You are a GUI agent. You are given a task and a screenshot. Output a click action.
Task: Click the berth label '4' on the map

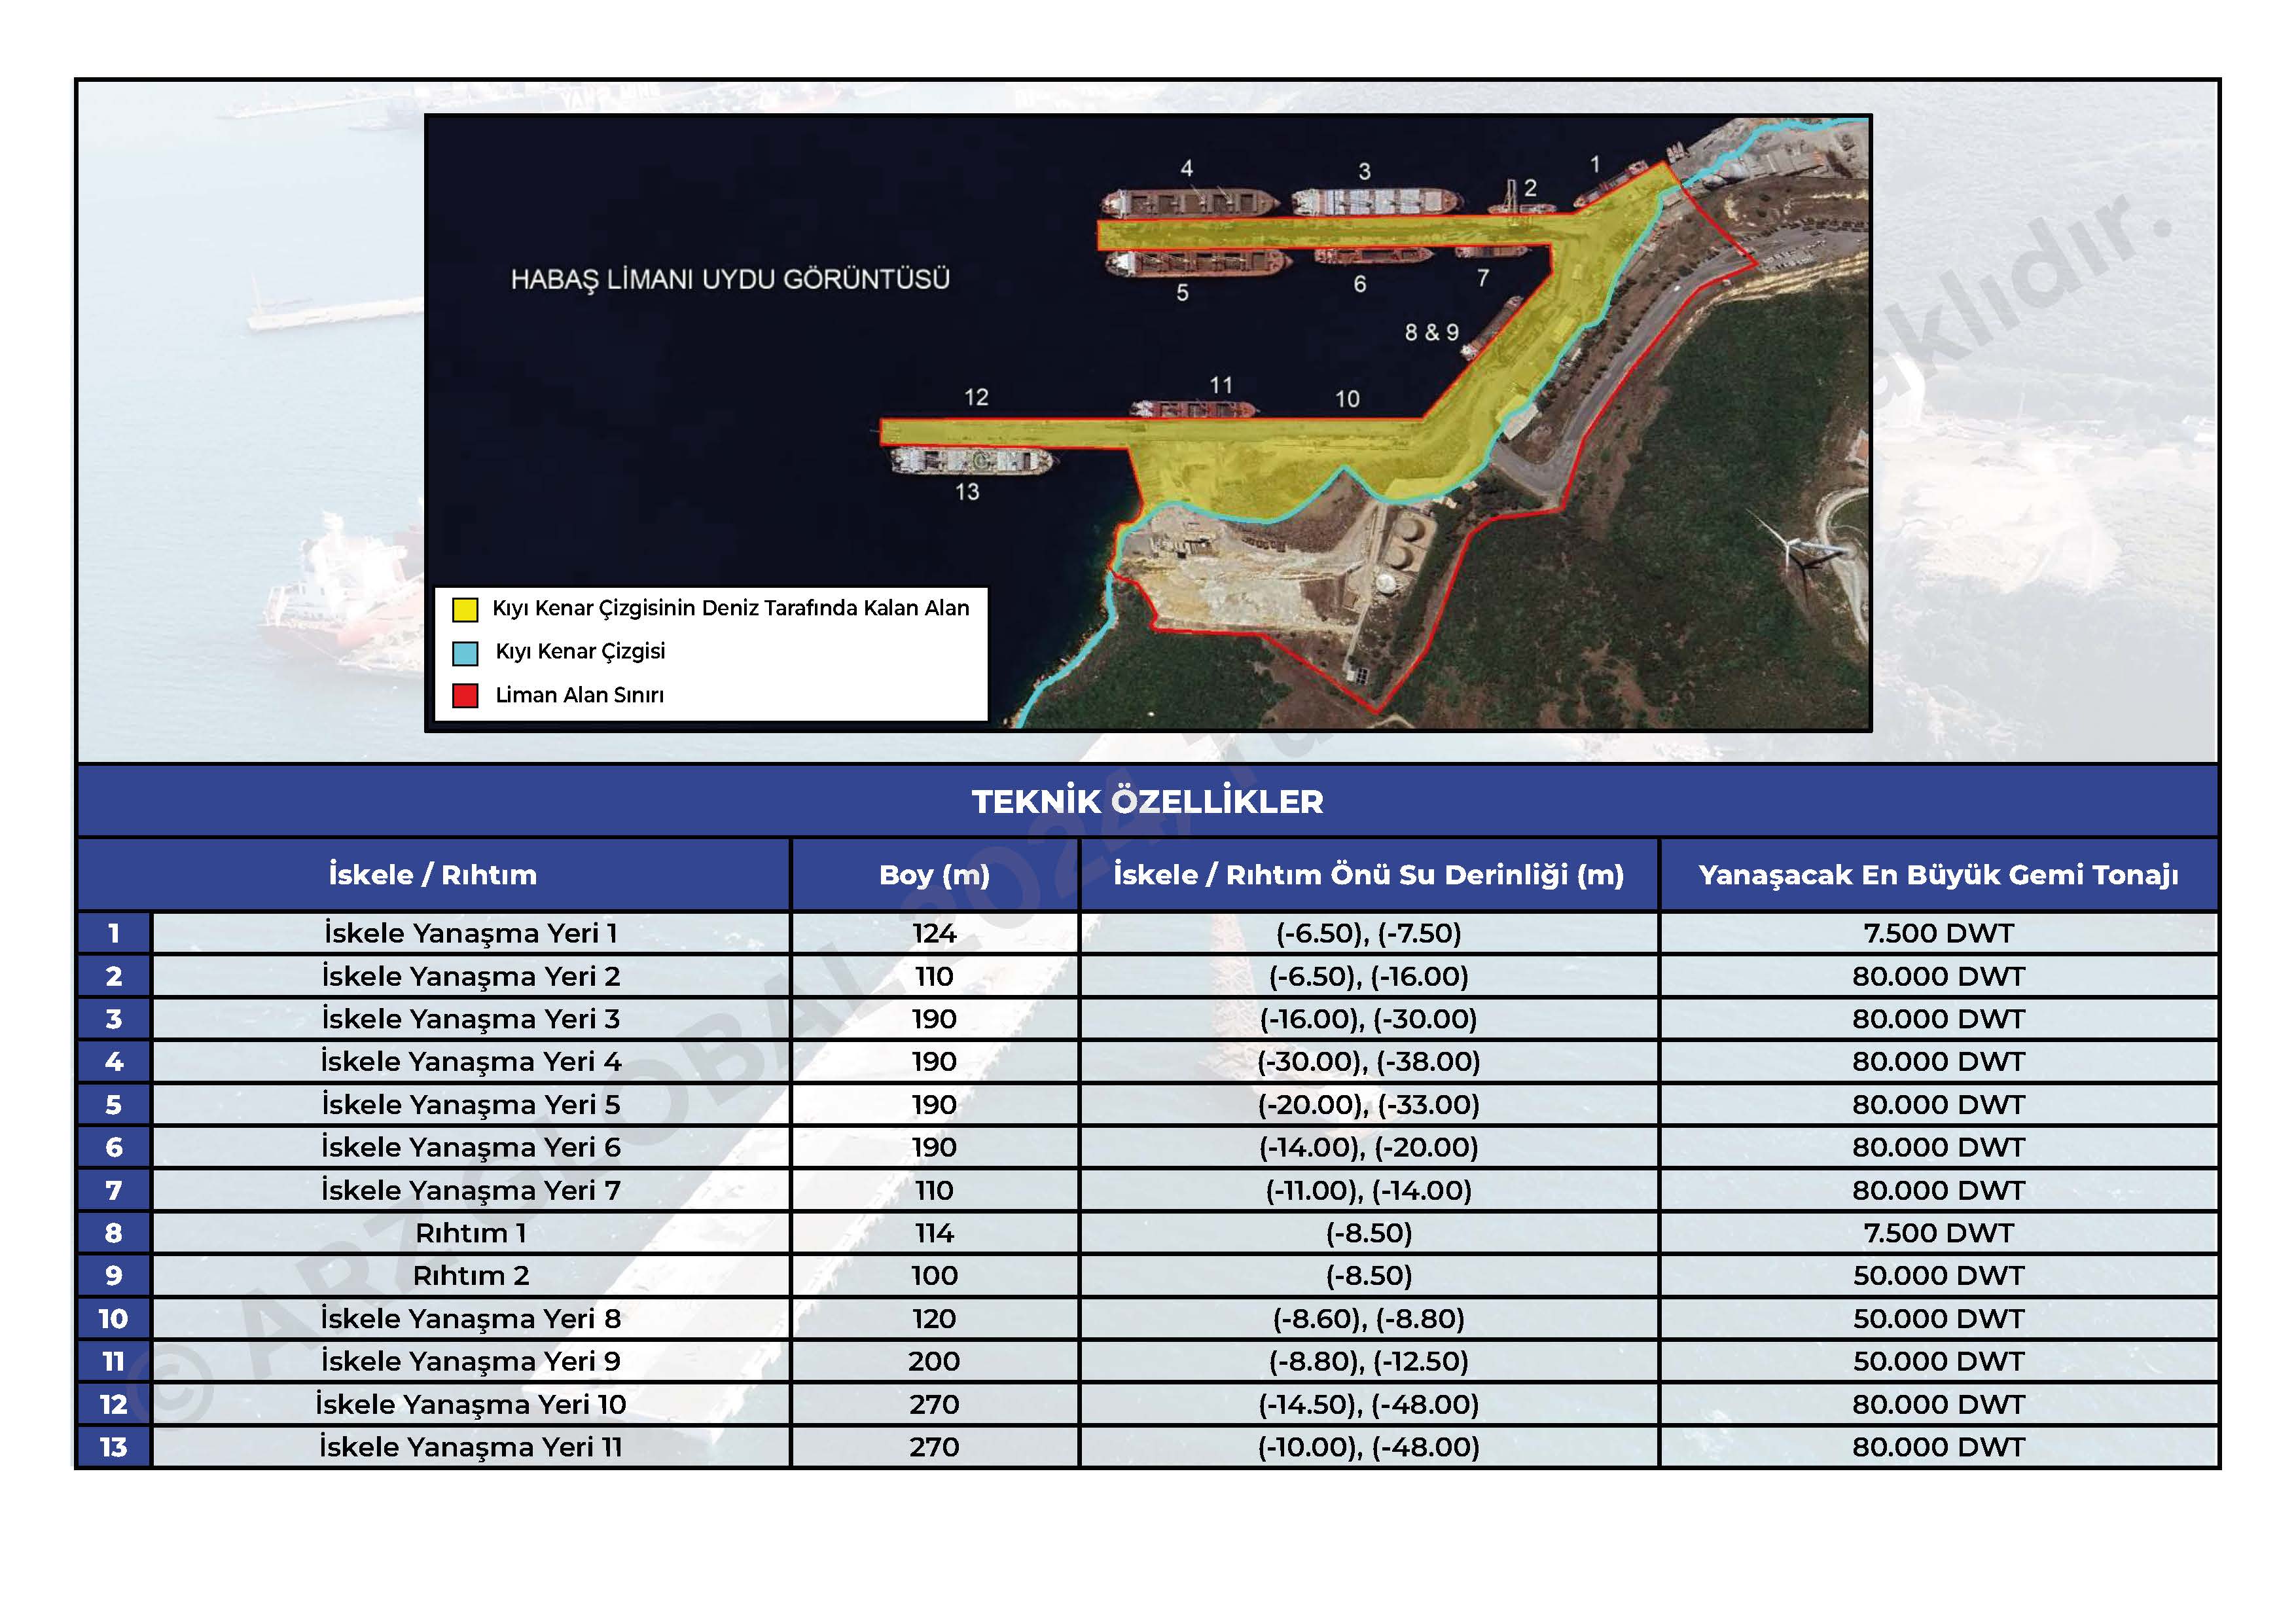click(1187, 168)
